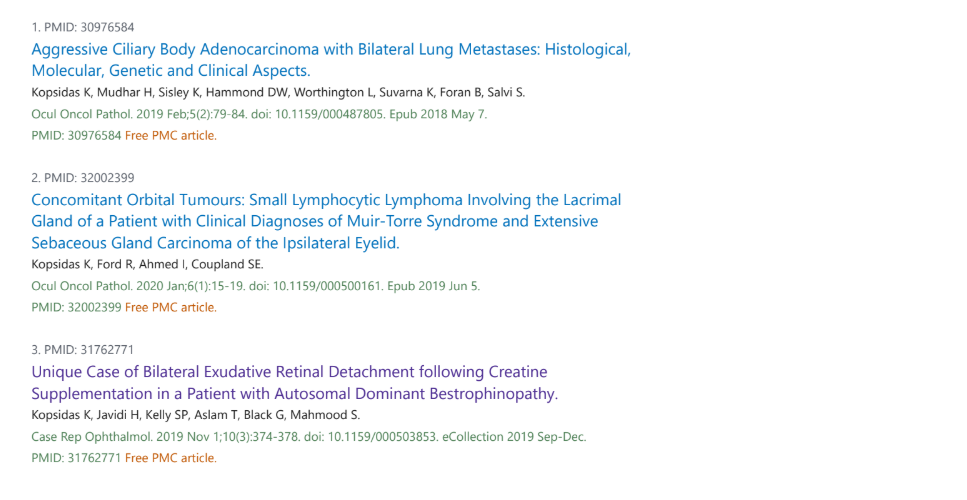The width and height of the screenshot is (967, 500).
Task: Click the doi 10.1159/000487805 text
Action: 330,114
